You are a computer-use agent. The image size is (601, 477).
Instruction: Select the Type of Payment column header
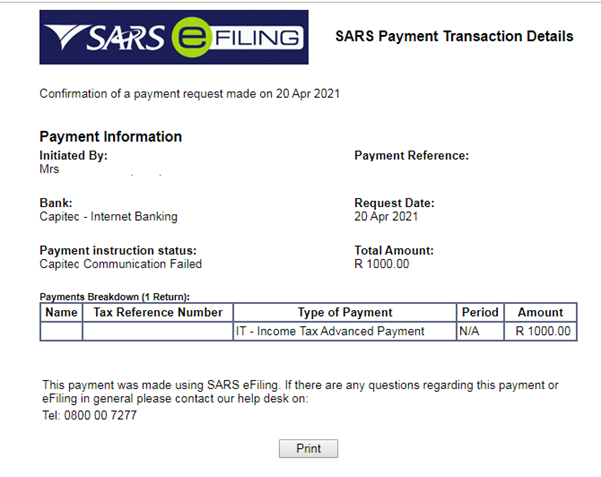point(345,312)
